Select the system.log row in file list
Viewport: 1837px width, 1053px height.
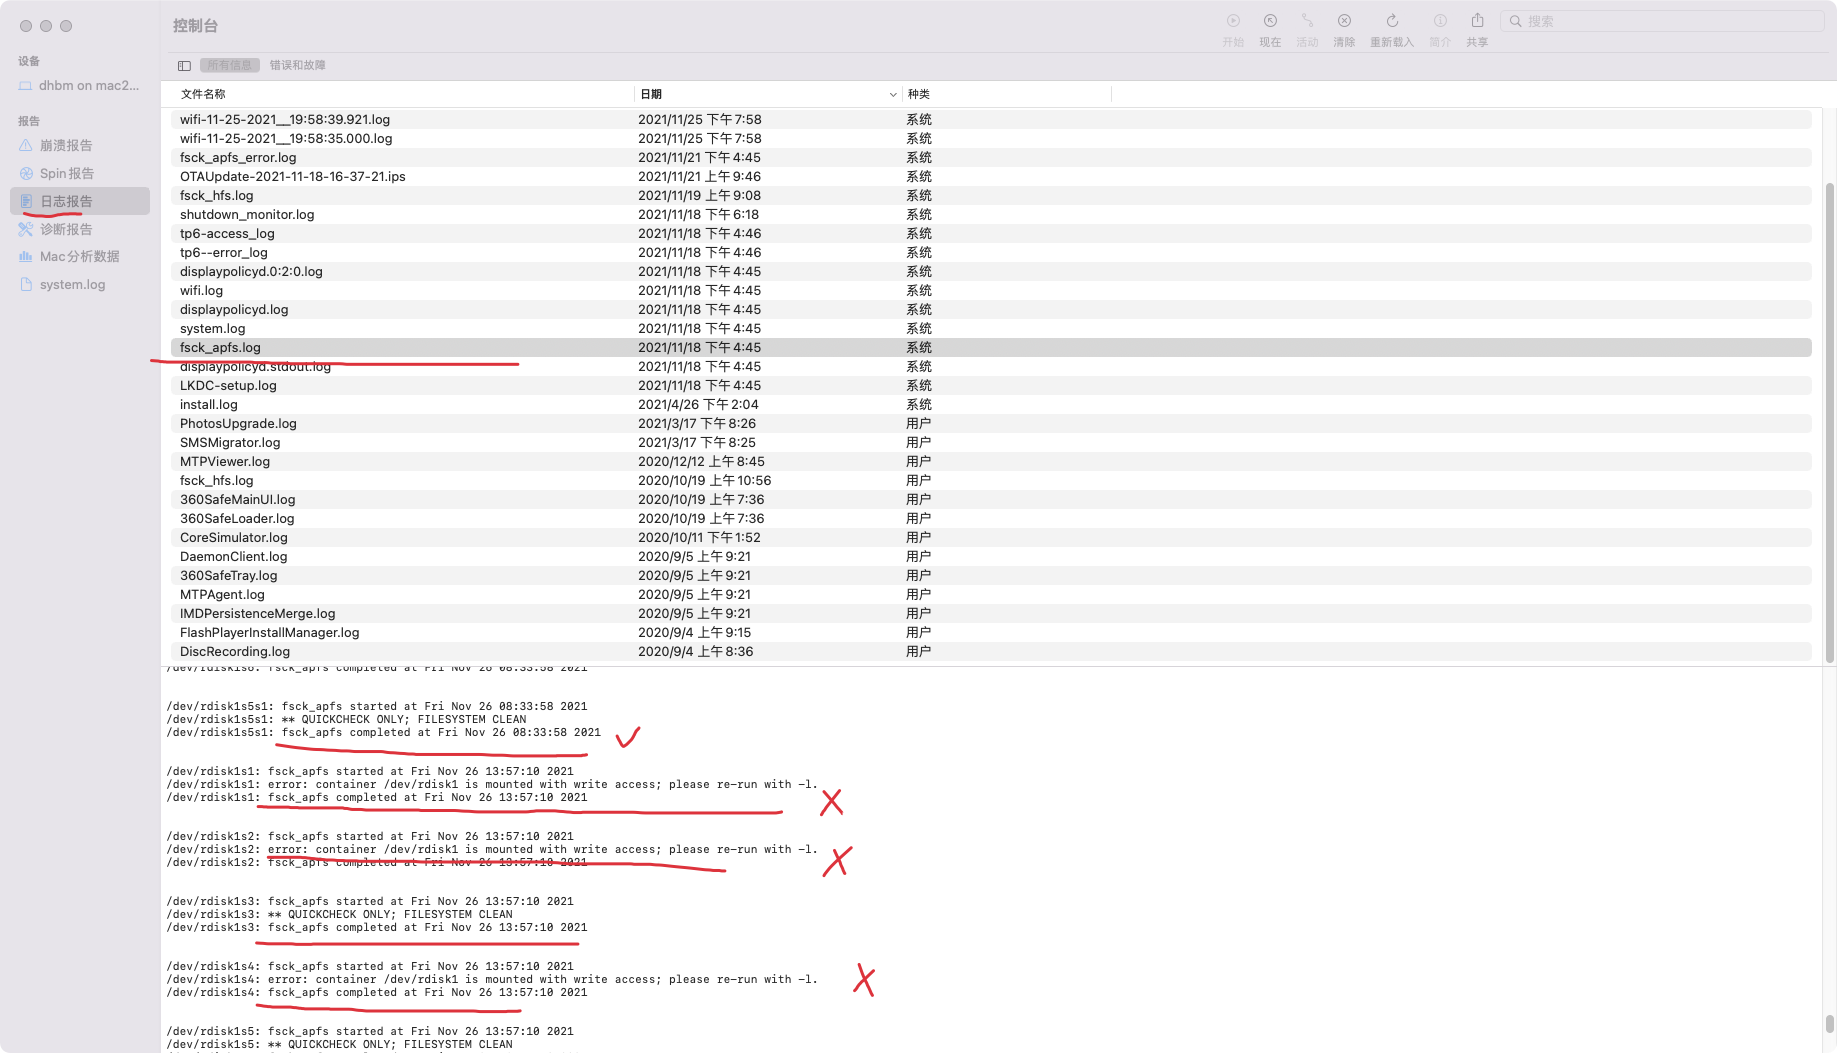[991, 329]
